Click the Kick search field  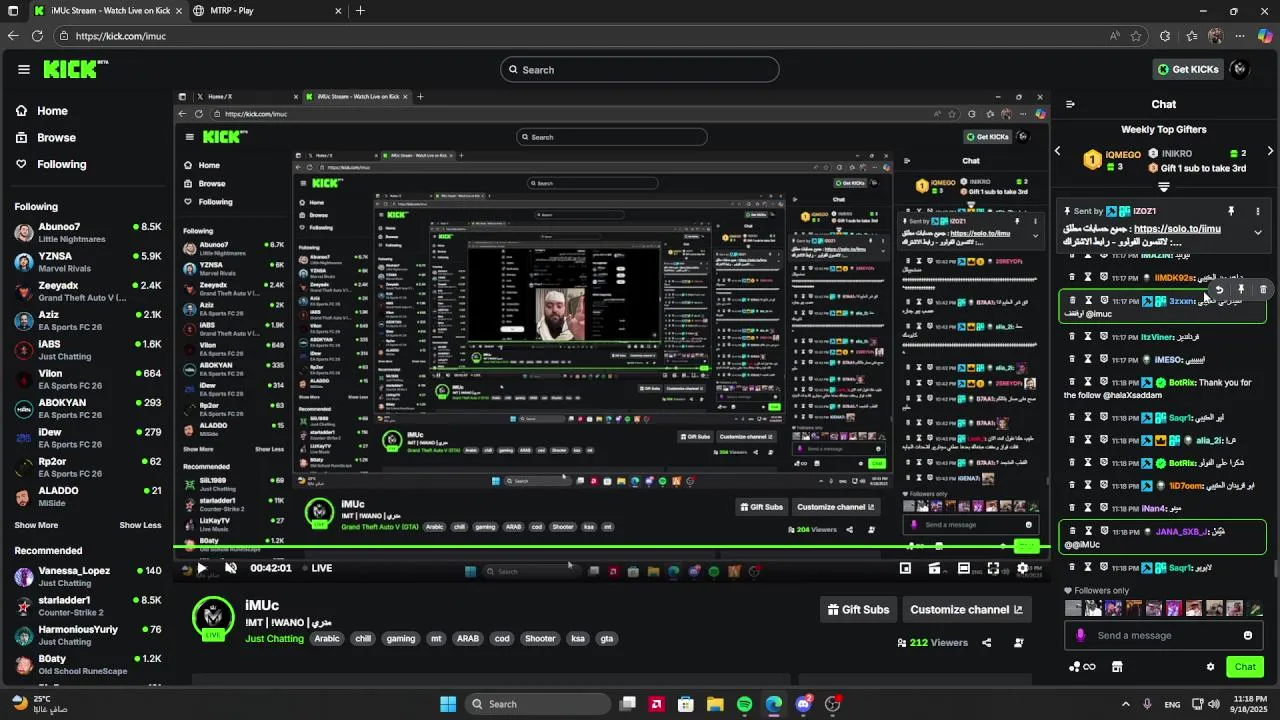click(x=640, y=70)
